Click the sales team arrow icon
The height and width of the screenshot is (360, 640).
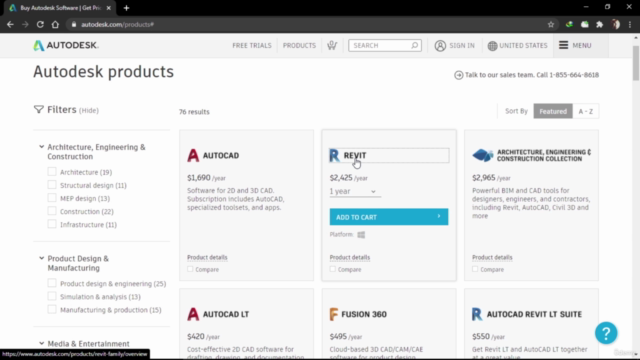[458, 75]
